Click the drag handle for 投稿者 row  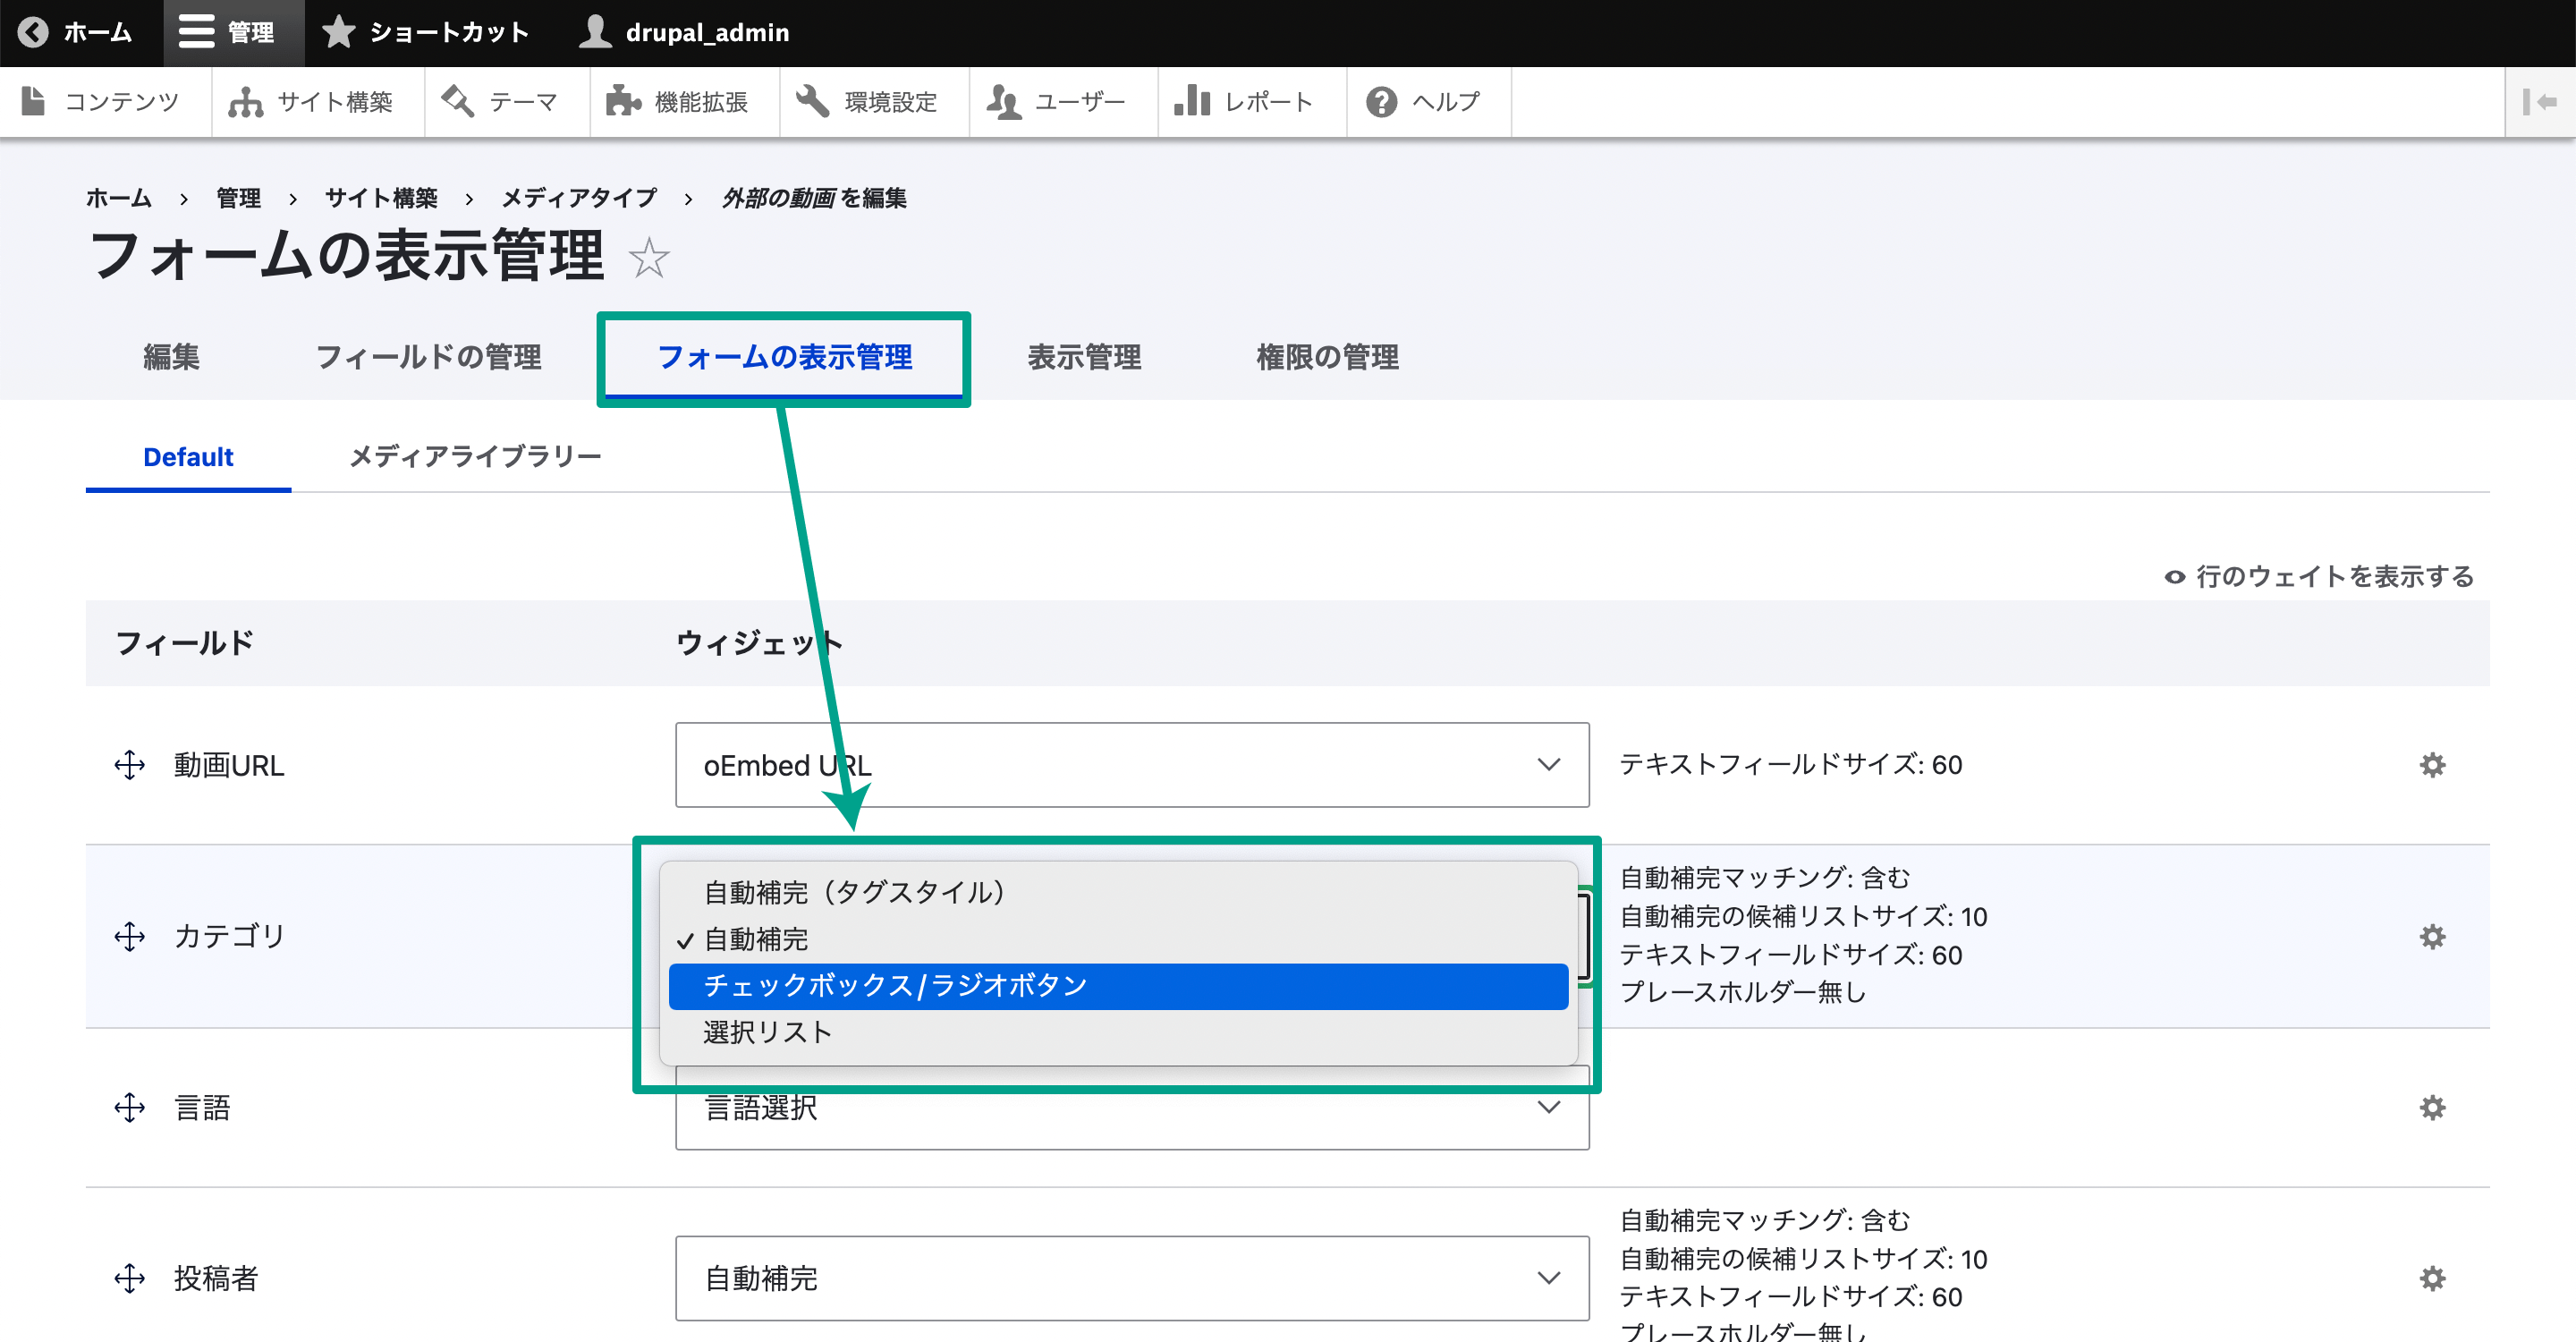point(130,1278)
